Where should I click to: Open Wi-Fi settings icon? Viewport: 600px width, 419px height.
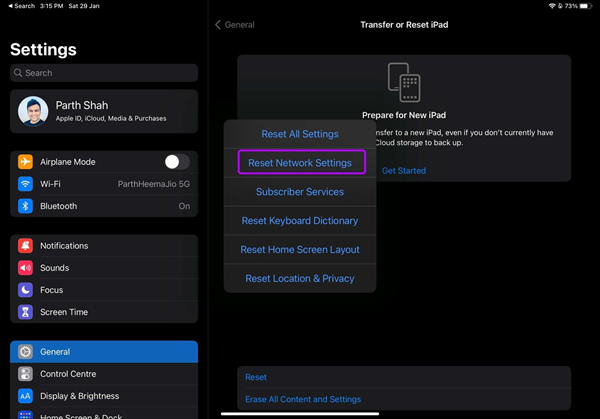pos(25,184)
